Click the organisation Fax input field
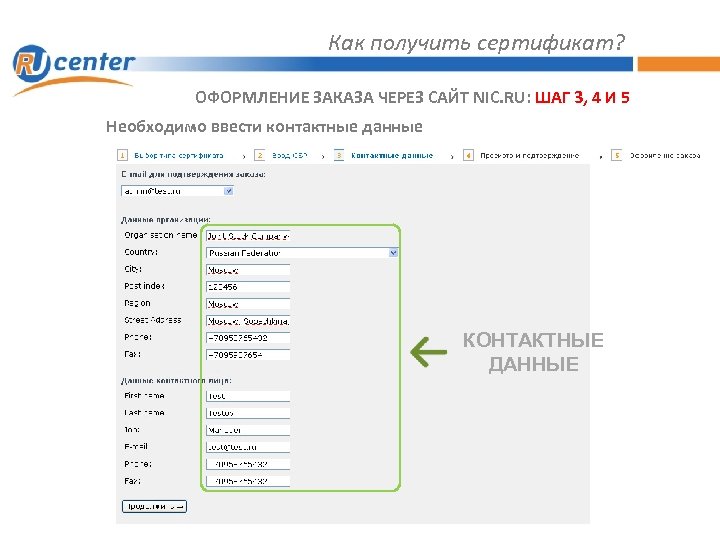 [x=248, y=355]
